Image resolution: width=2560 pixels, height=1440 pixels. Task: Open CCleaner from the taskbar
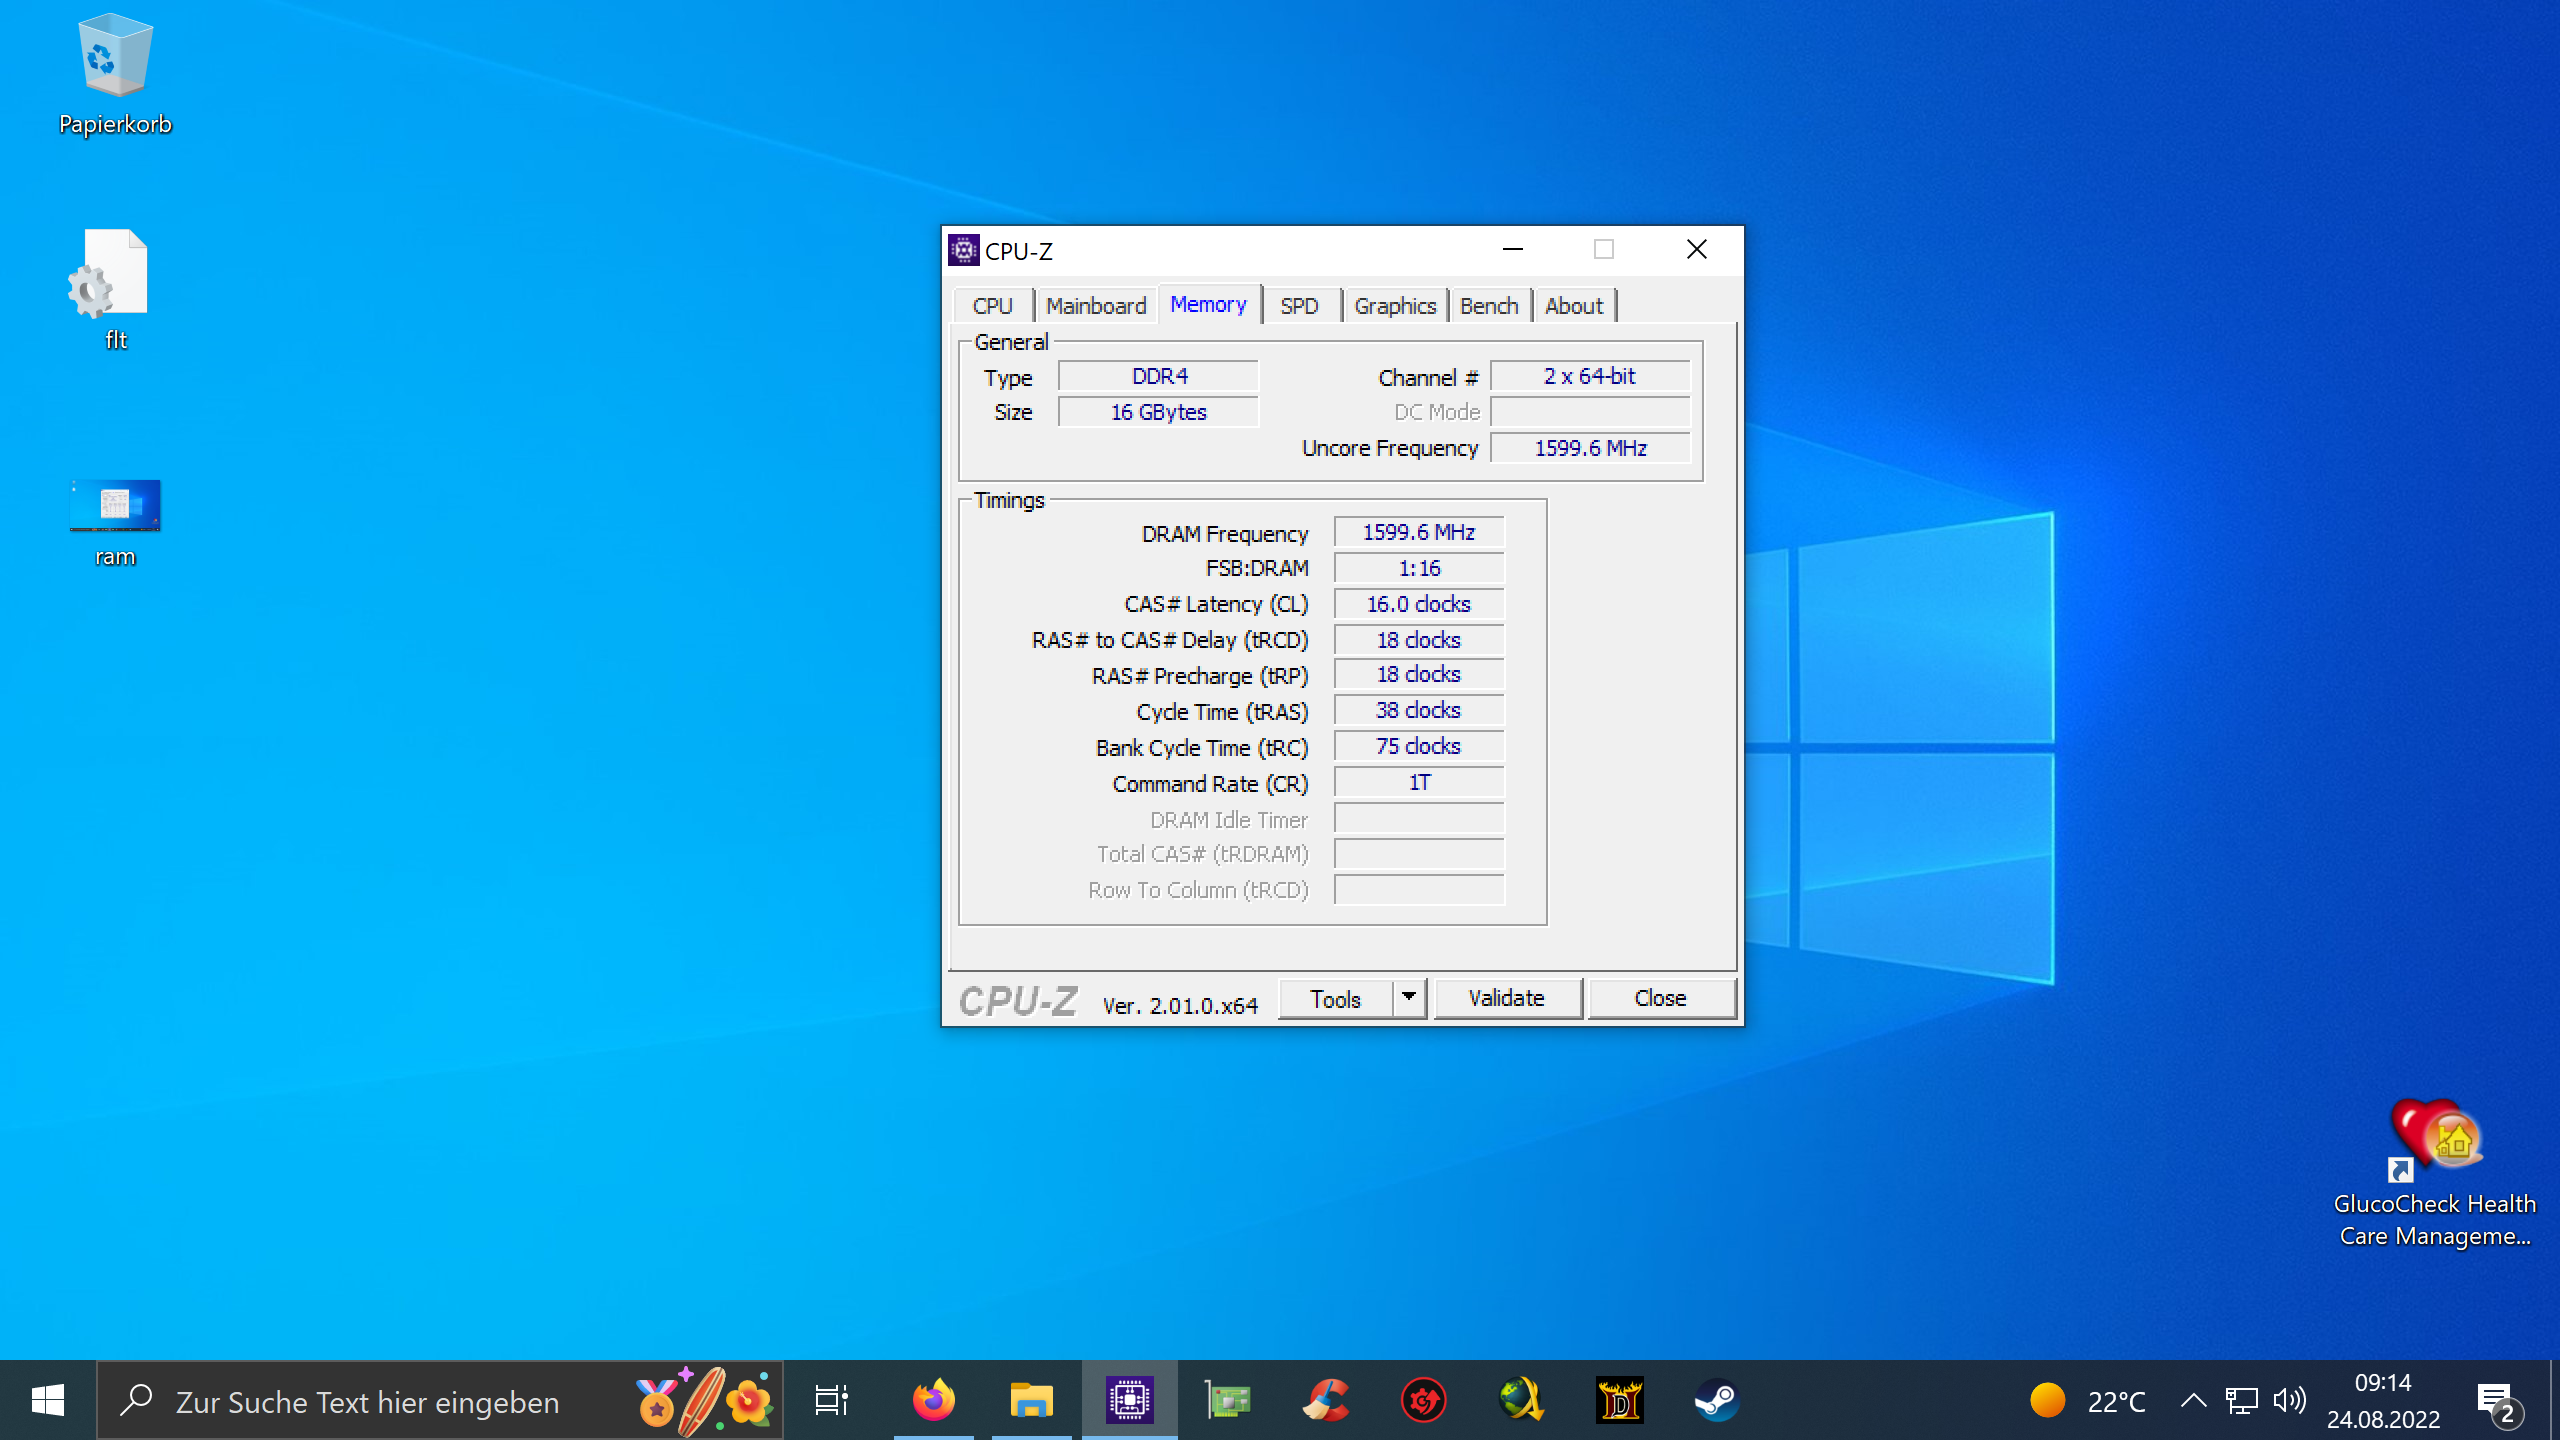[x=1325, y=1400]
